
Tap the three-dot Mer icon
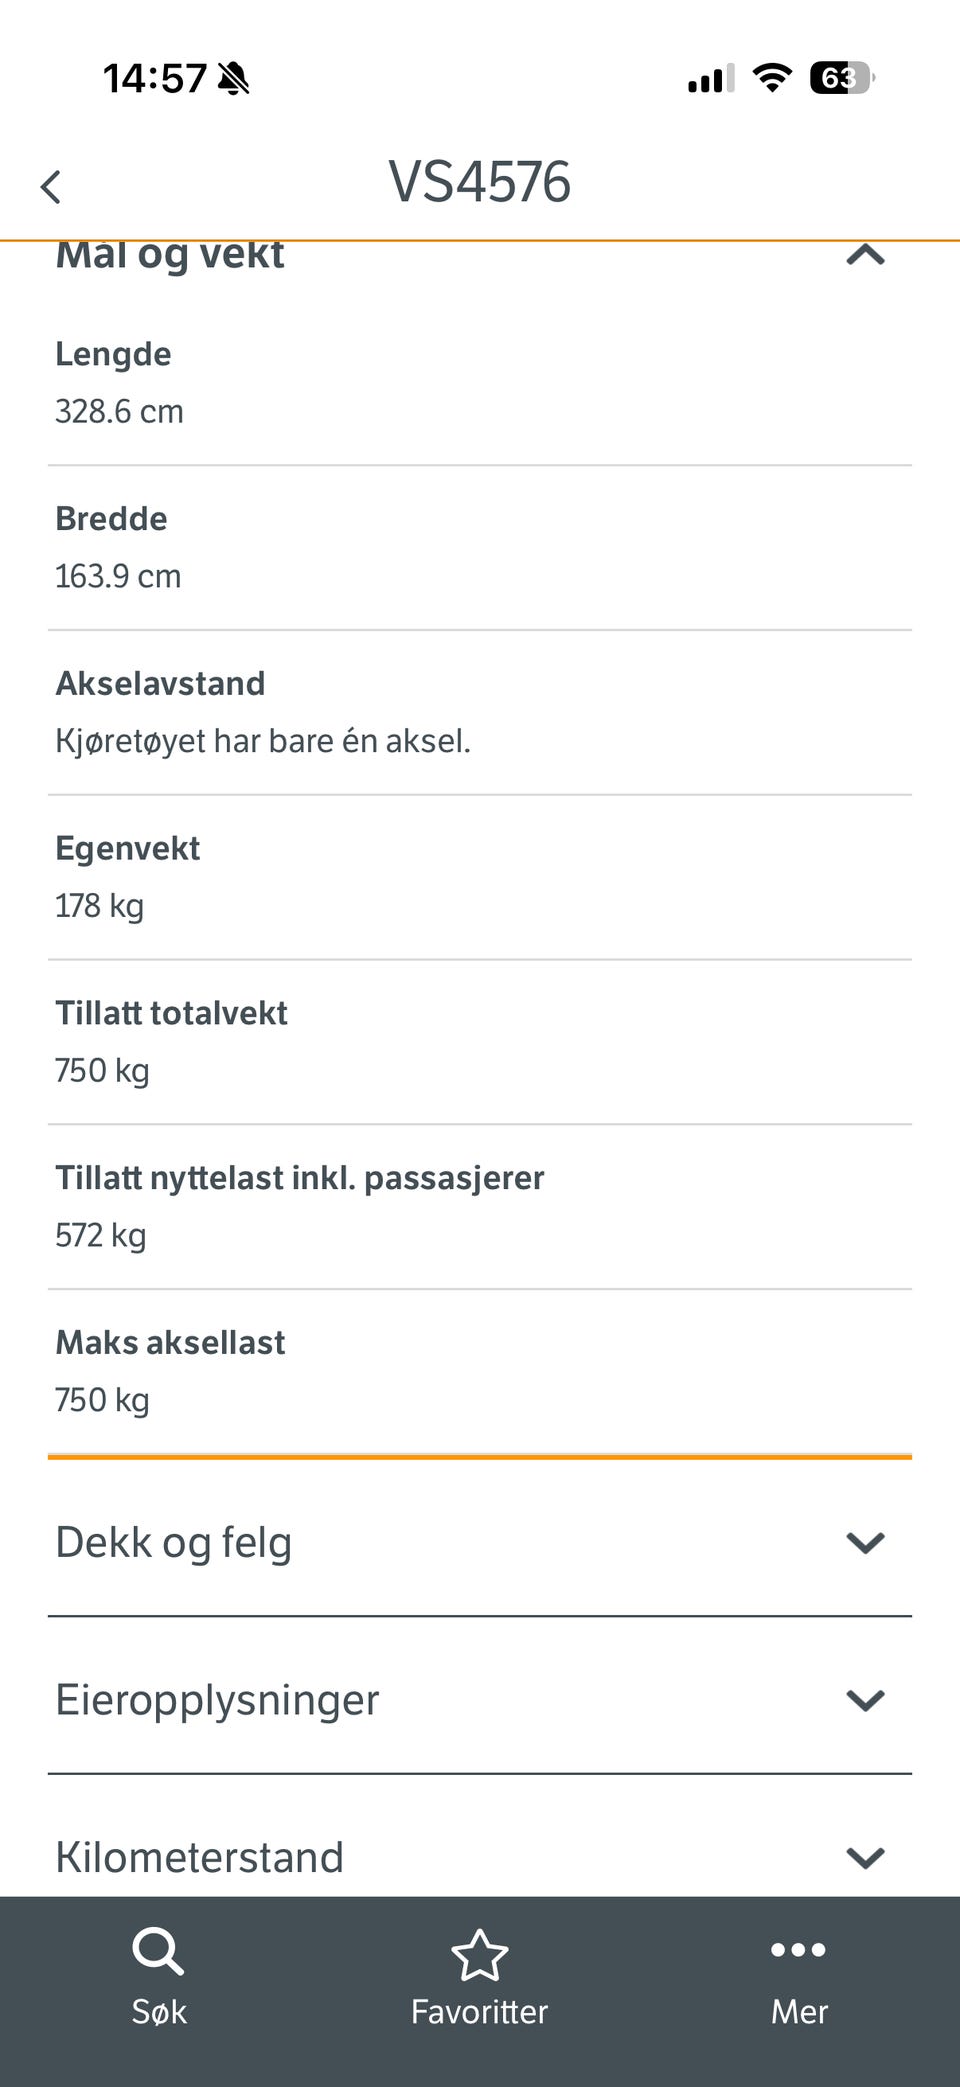(798, 1949)
